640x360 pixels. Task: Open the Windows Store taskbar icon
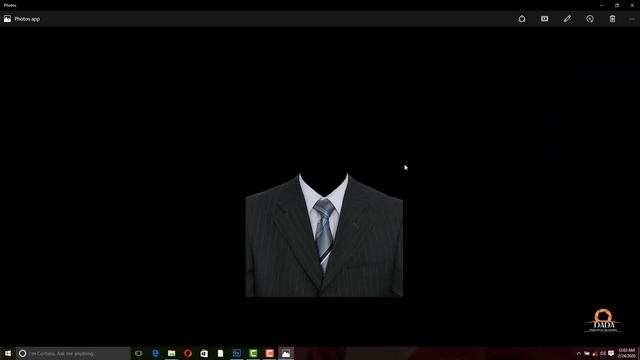pyautogui.click(x=204, y=353)
